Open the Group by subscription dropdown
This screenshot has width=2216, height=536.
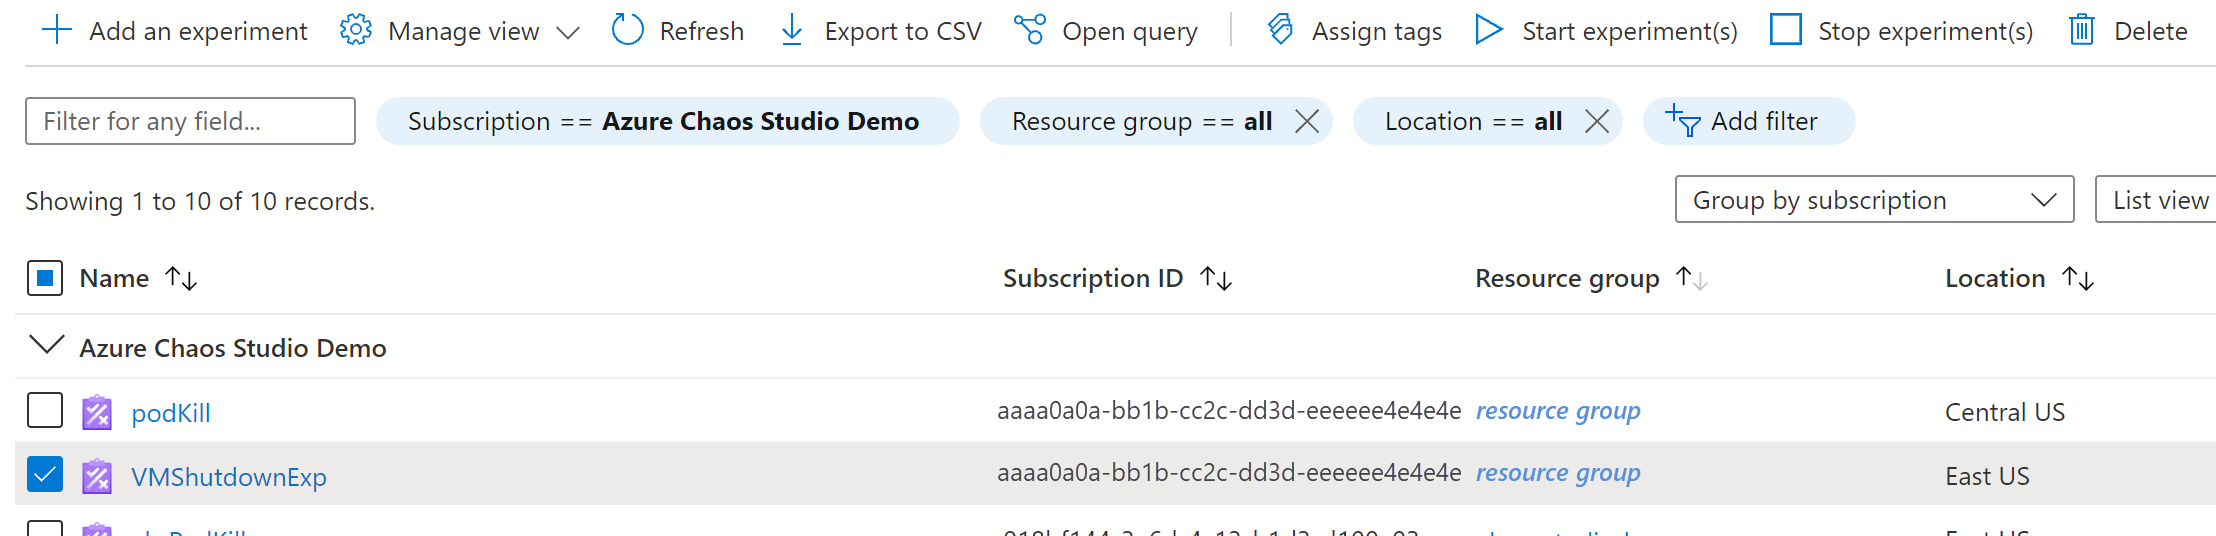[1873, 200]
